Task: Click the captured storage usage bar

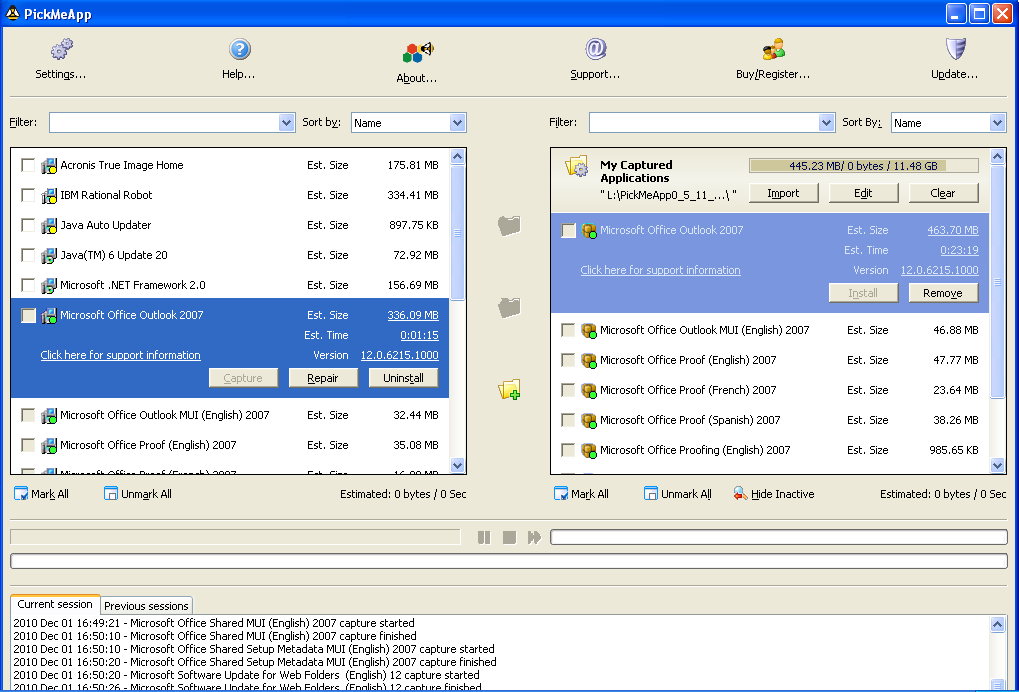Action: tap(864, 166)
